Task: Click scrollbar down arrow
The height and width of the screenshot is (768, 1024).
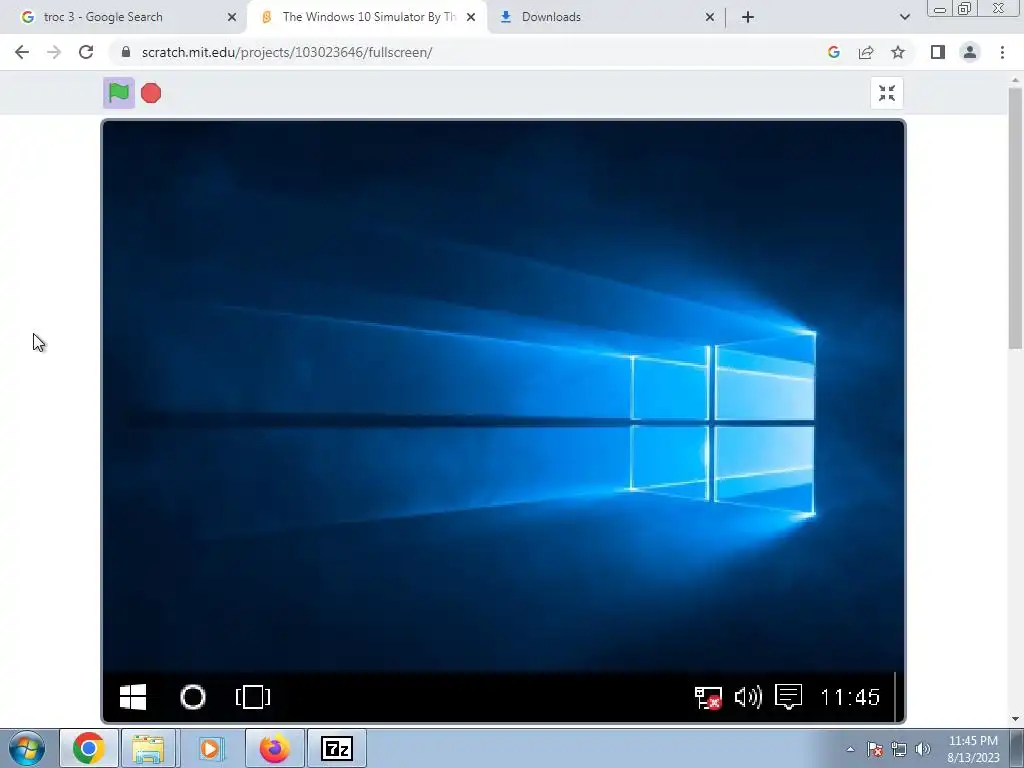Action: coord(1015,719)
